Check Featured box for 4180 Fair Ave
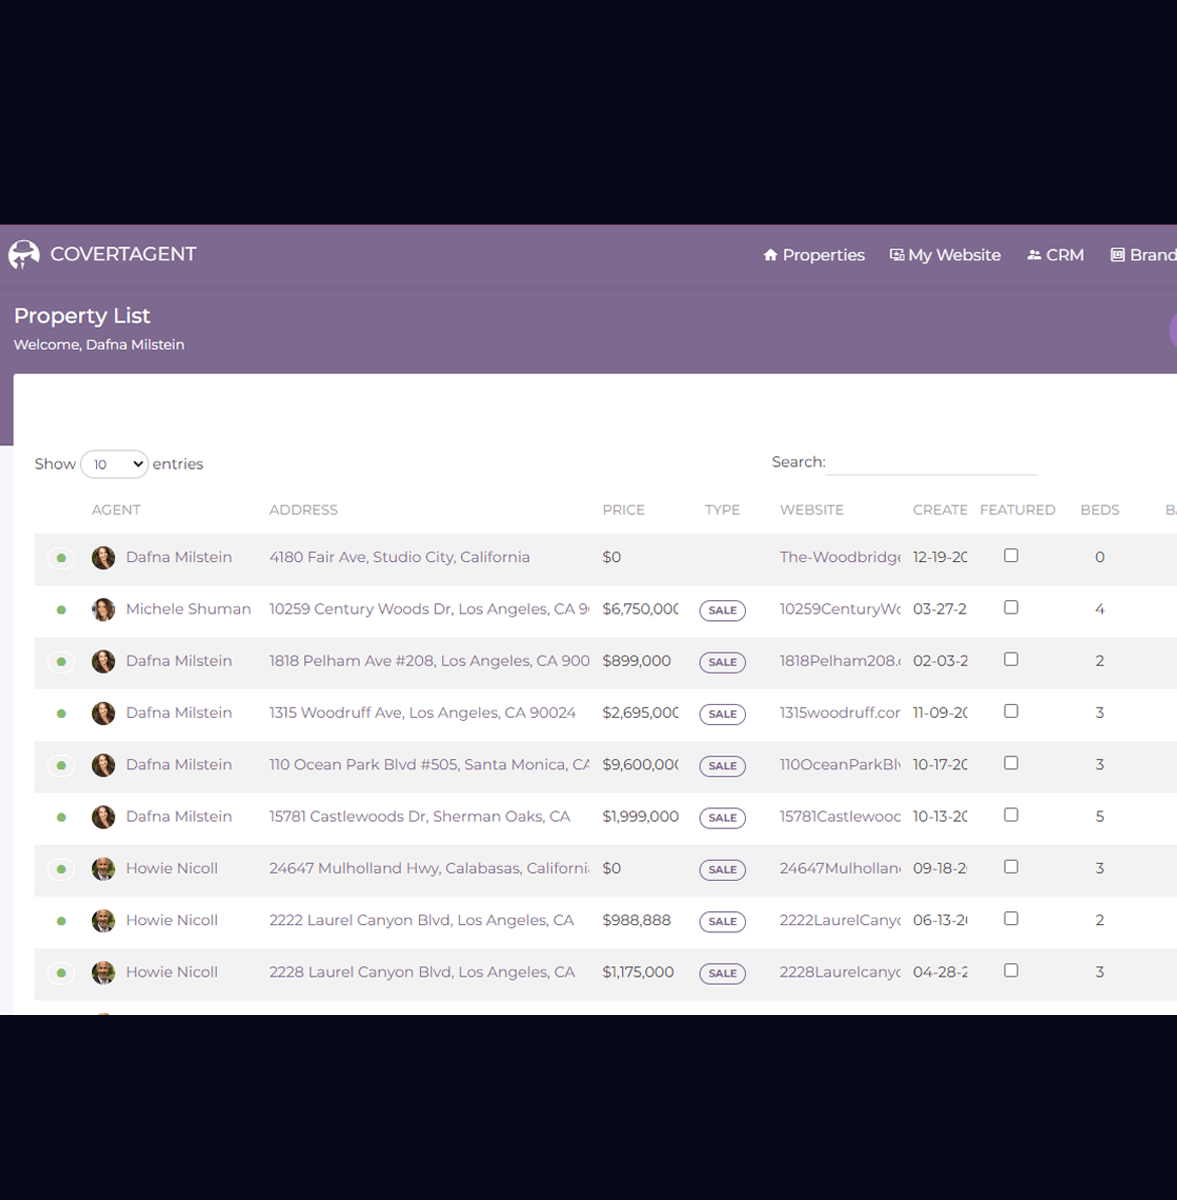 tap(1011, 556)
